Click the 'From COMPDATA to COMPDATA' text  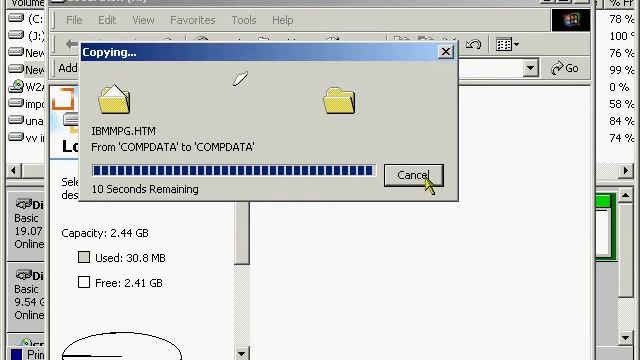click(173, 147)
